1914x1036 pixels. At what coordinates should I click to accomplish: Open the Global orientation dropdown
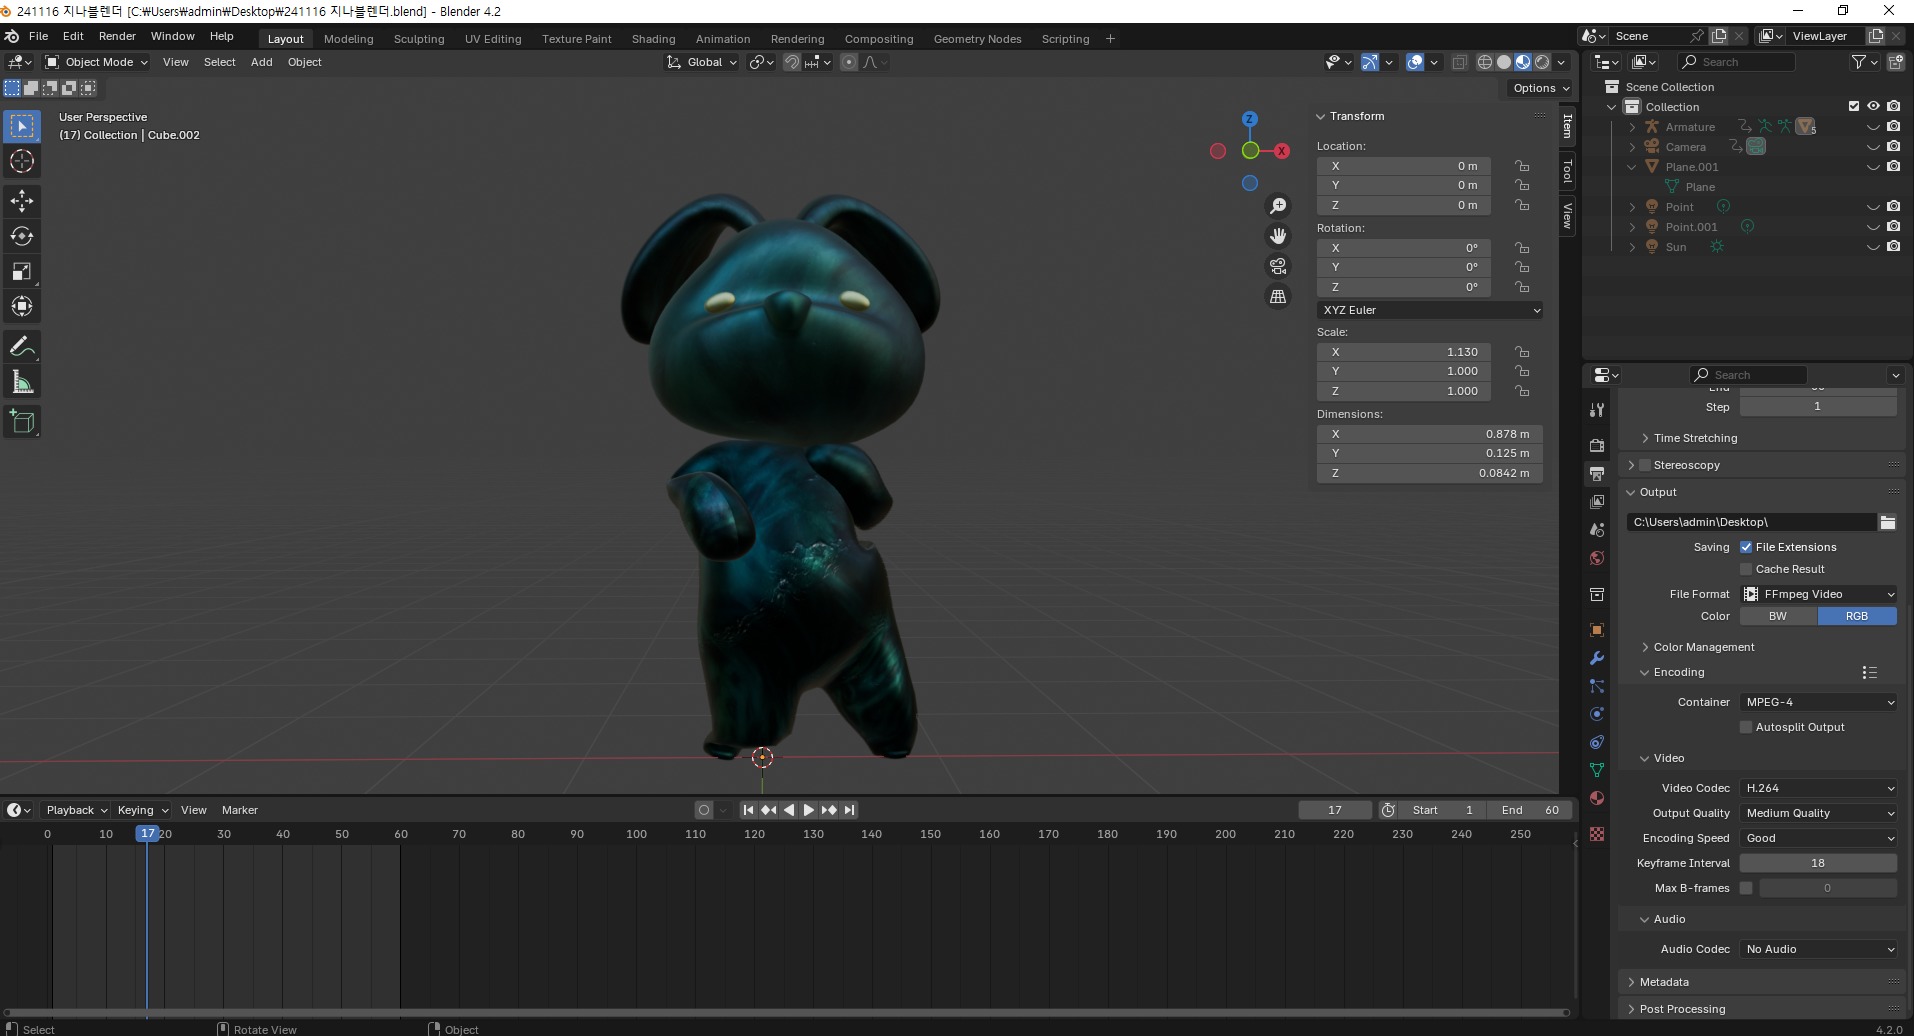[702, 62]
